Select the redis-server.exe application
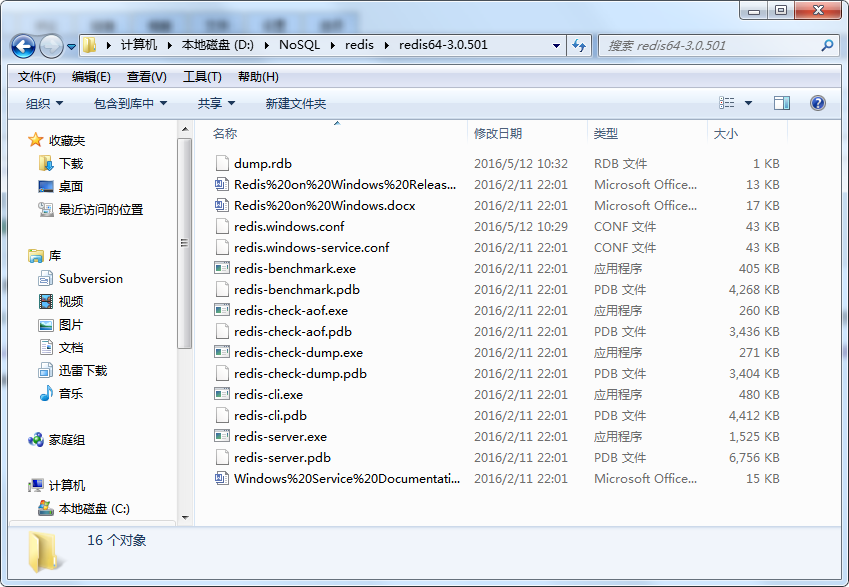This screenshot has height=587, width=849. click(x=282, y=436)
